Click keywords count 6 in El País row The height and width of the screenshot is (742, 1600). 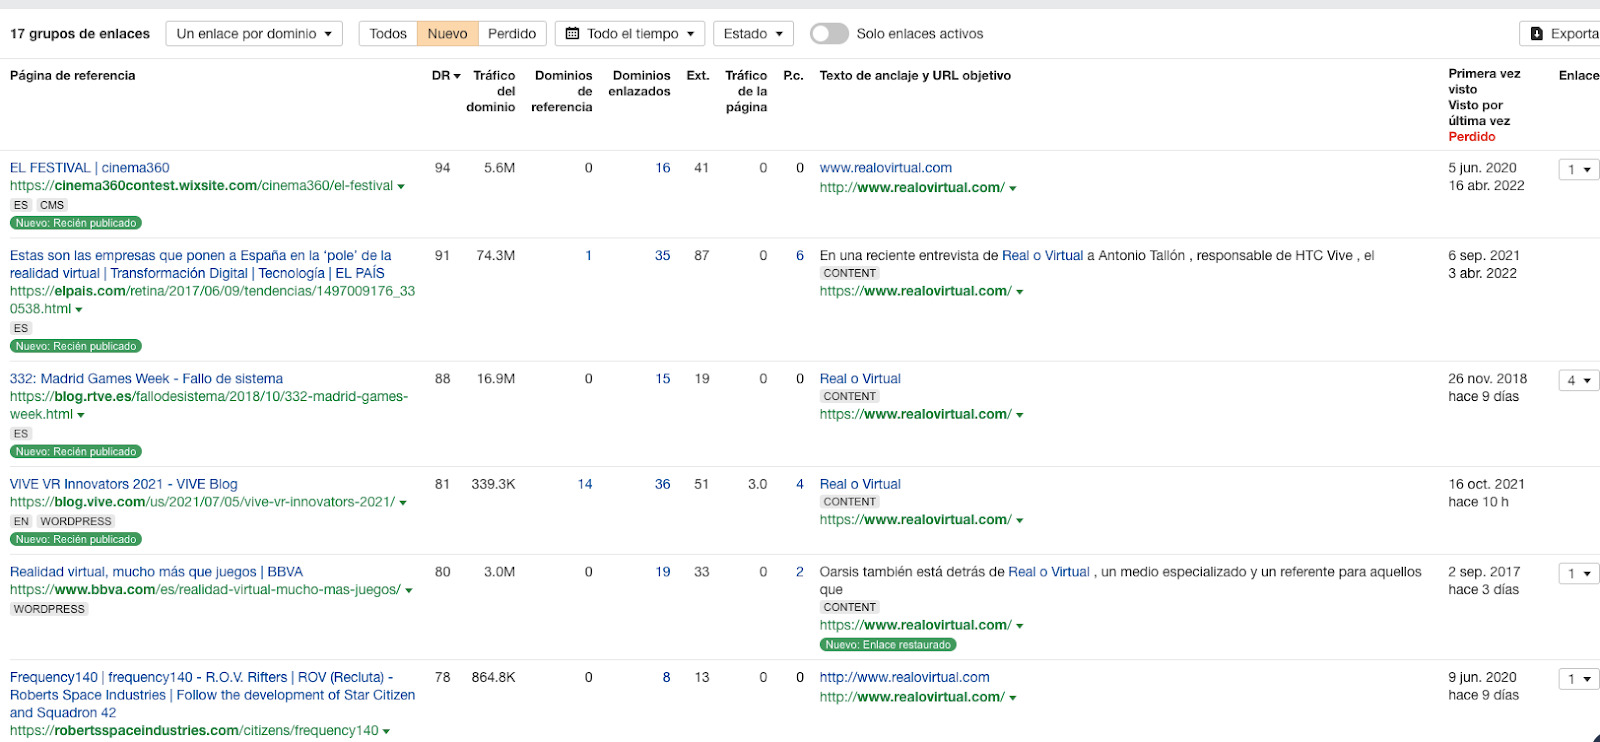click(800, 256)
